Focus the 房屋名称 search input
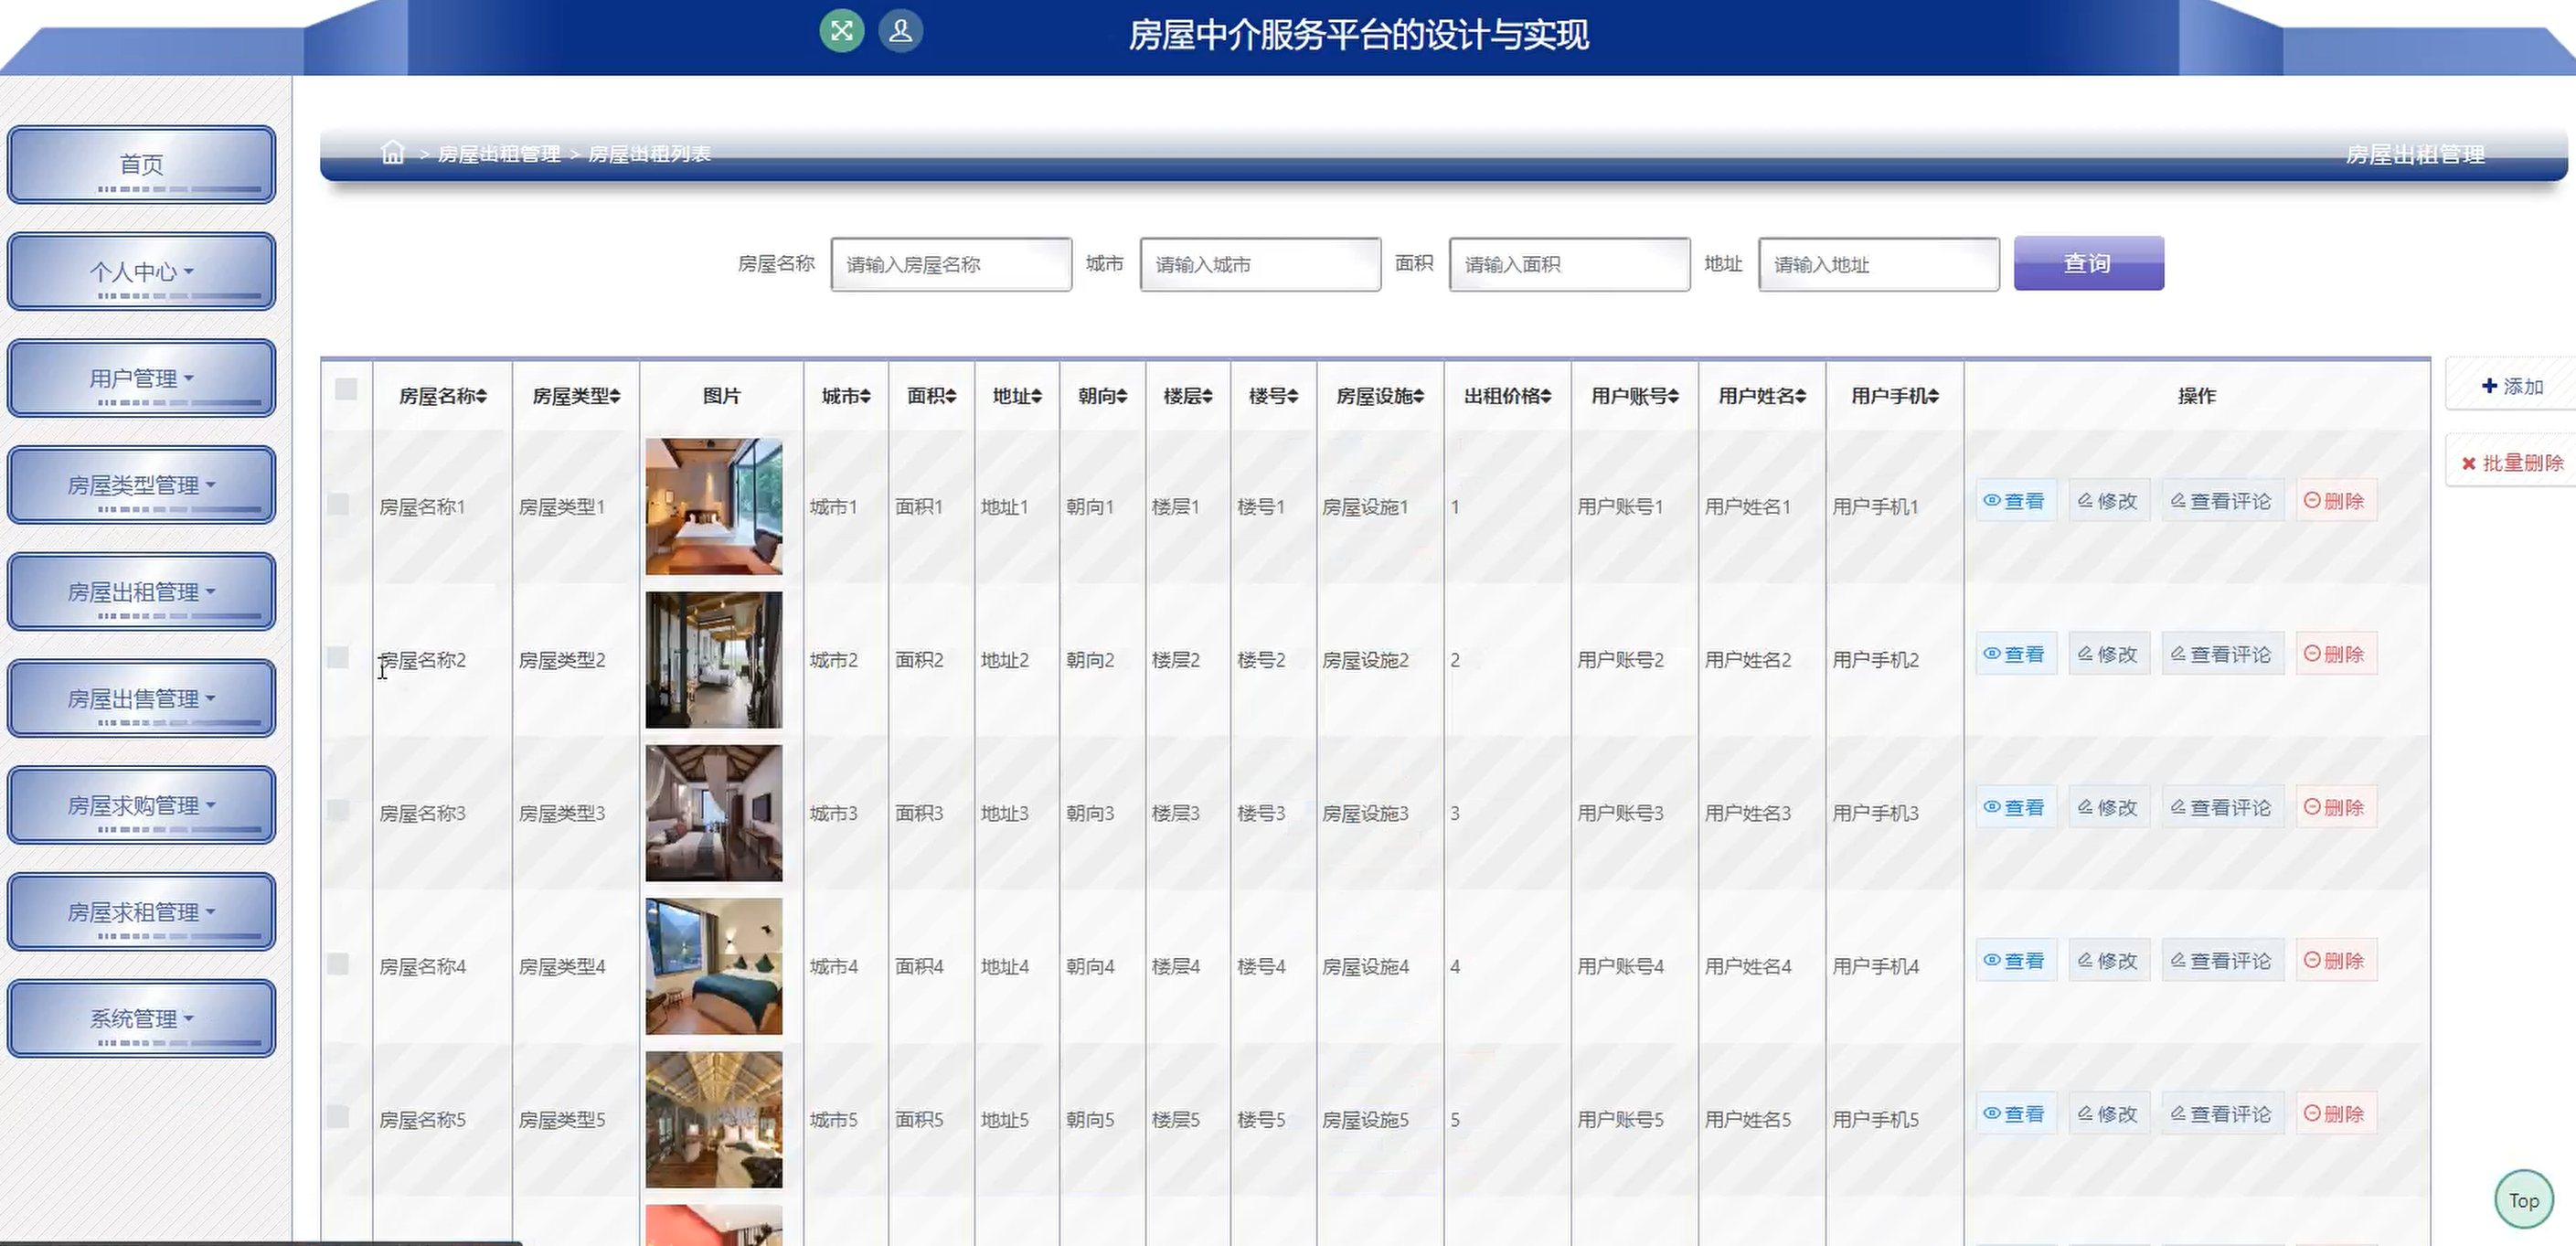2576x1246 pixels. [951, 264]
